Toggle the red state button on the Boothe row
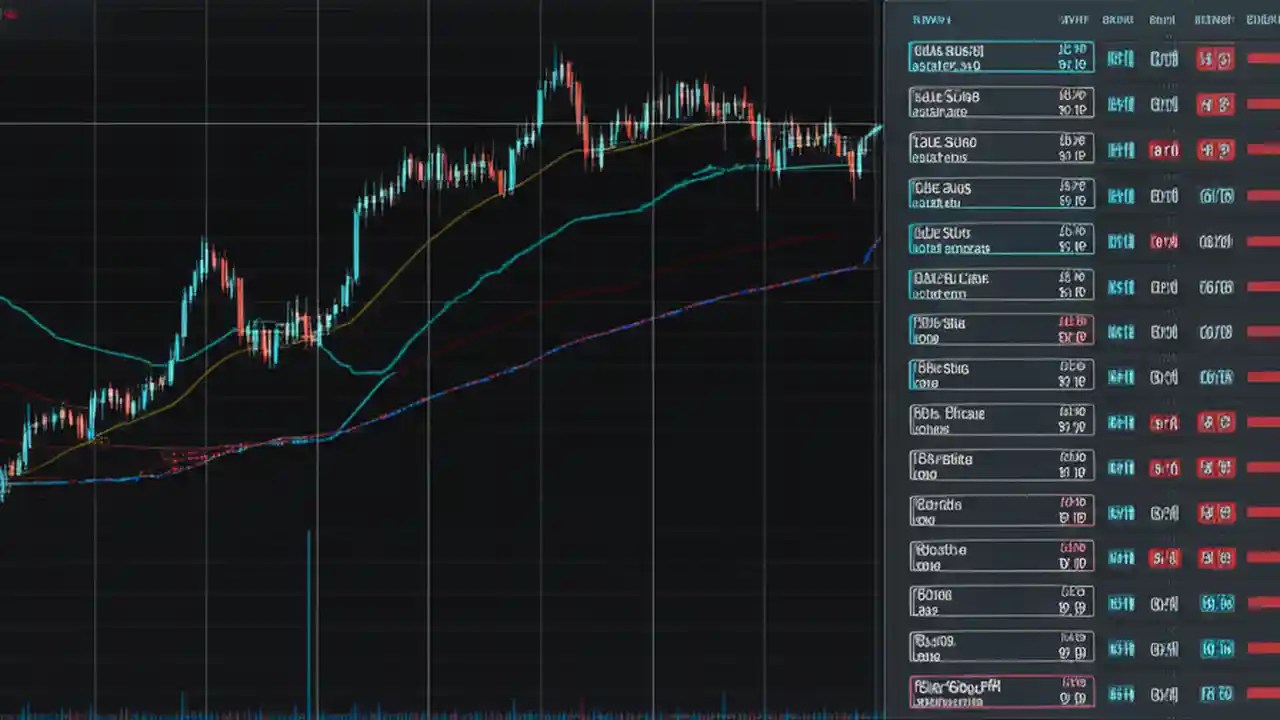This screenshot has width=1280, height=720. click(x=1164, y=558)
